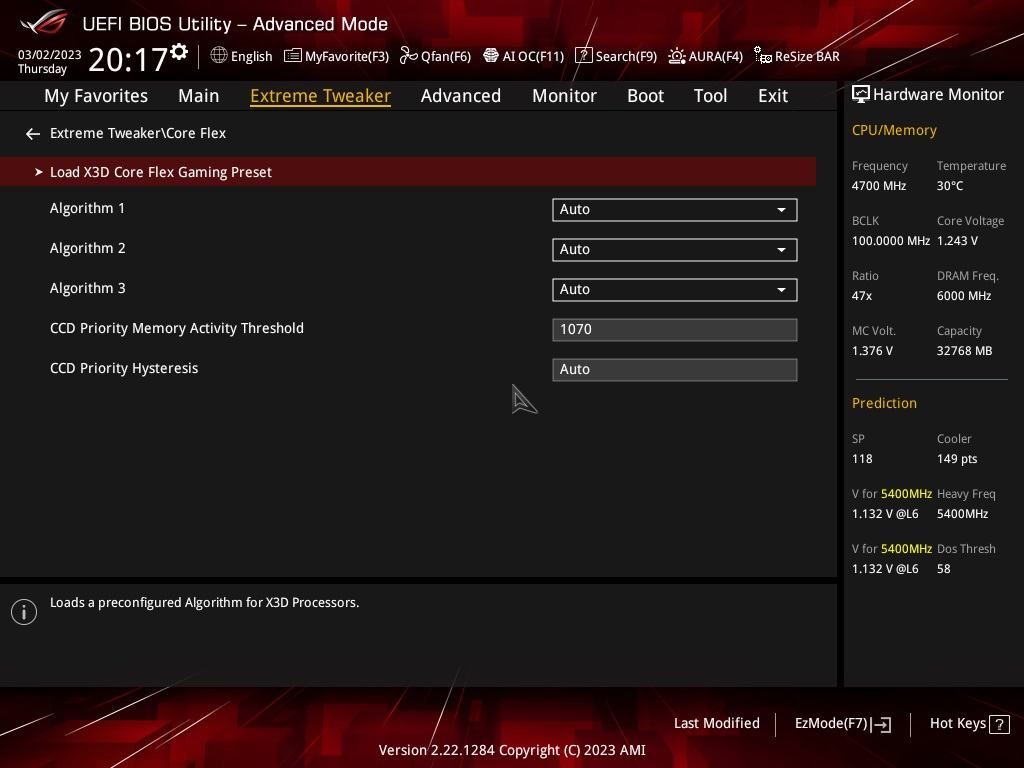Click the 100.0000 MHz BCLK value
This screenshot has width=1024, height=768.
890,241
